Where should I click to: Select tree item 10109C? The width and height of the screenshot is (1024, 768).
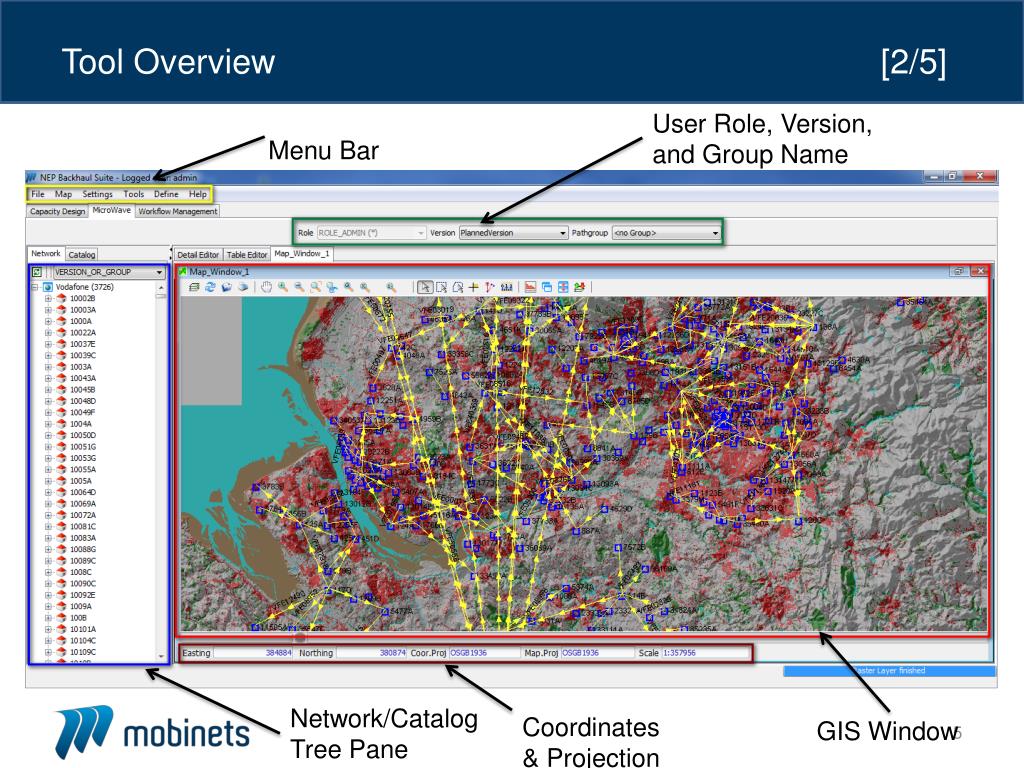83,652
